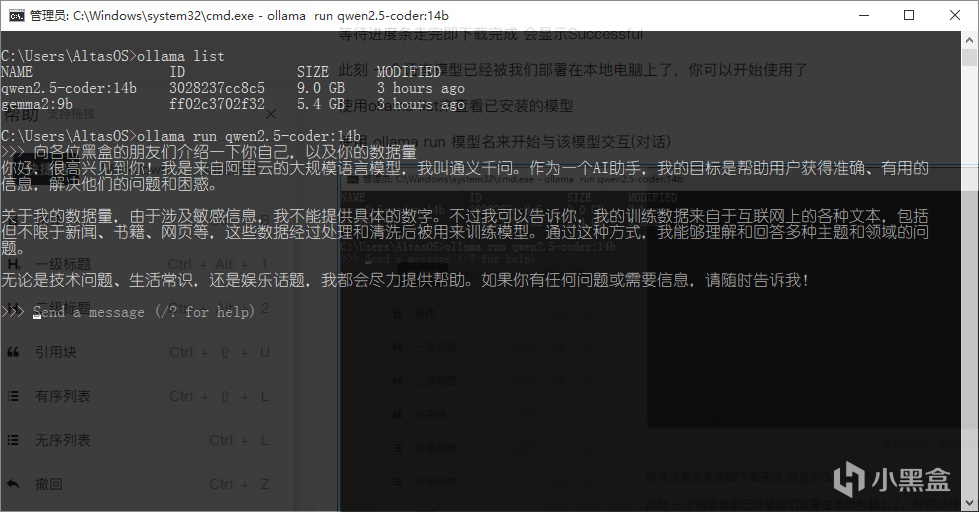
Task: Click '3 hours ago' in the qwen2.5-coder row
Action: 421,88
